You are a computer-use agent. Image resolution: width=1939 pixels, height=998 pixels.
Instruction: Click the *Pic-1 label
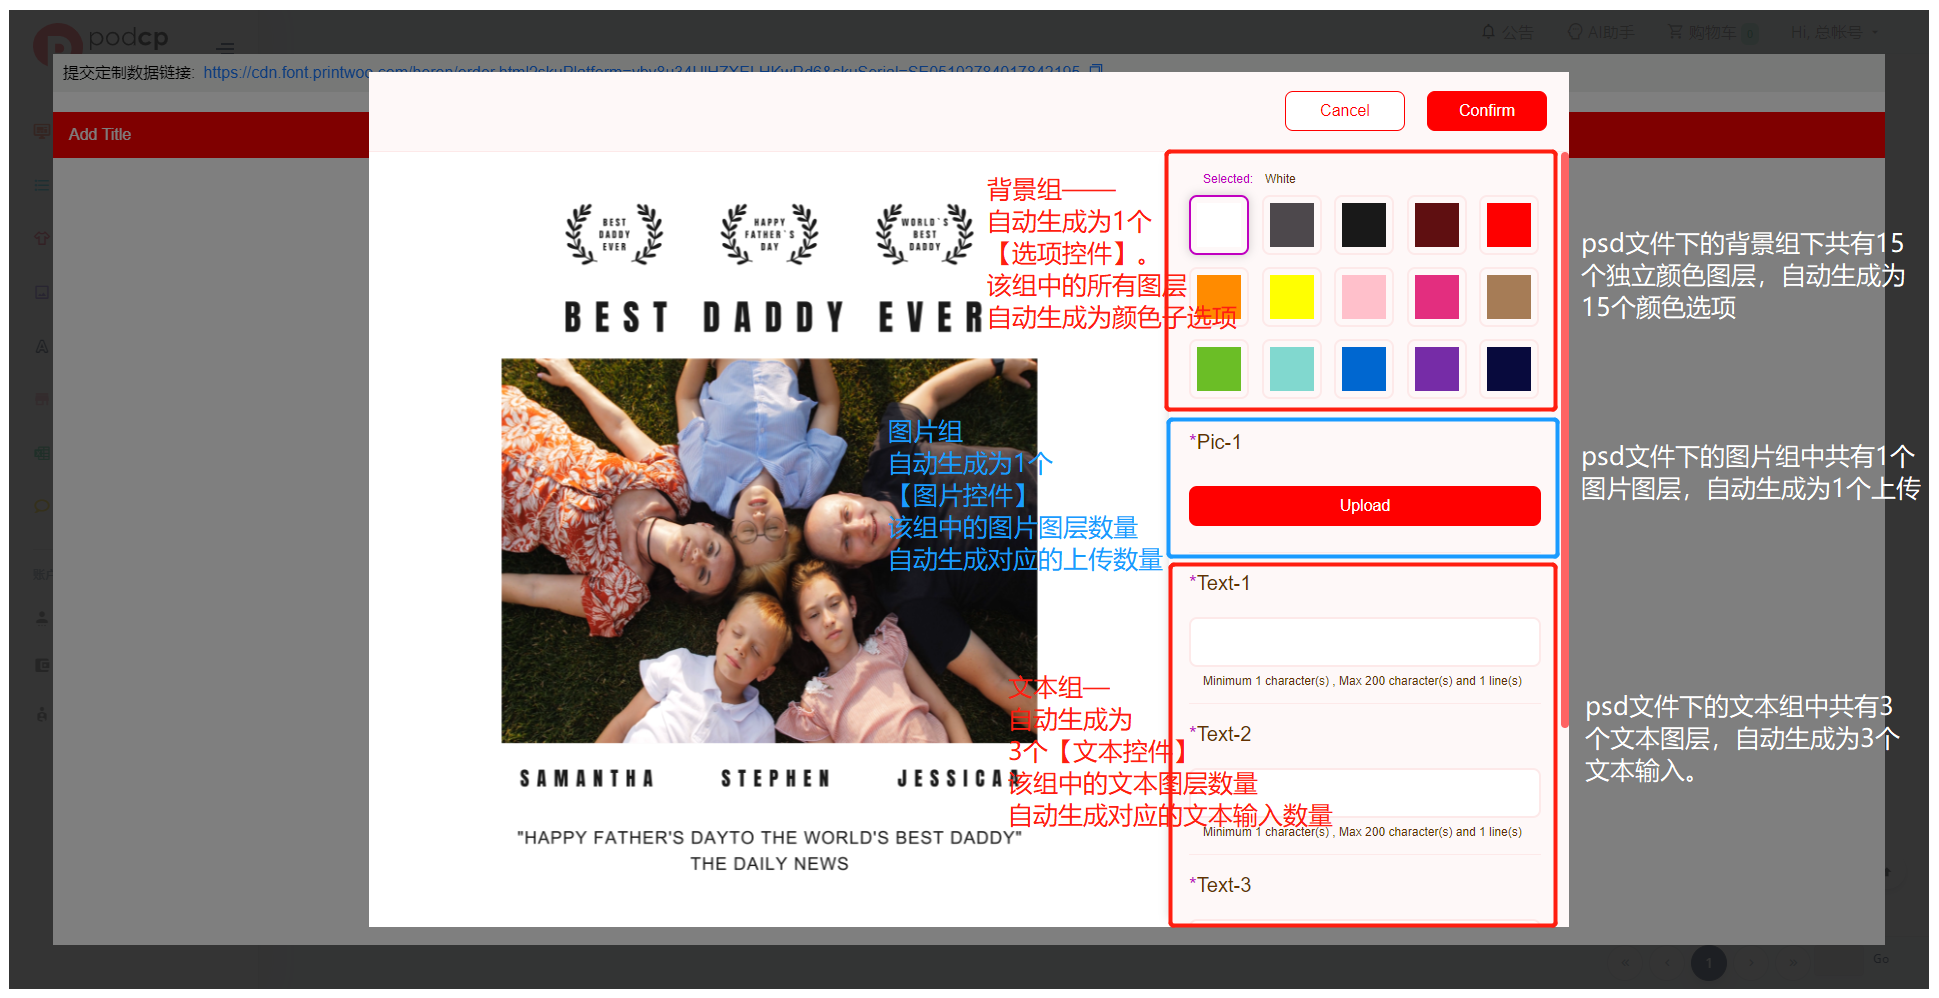pyautogui.click(x=1215, y=442)
